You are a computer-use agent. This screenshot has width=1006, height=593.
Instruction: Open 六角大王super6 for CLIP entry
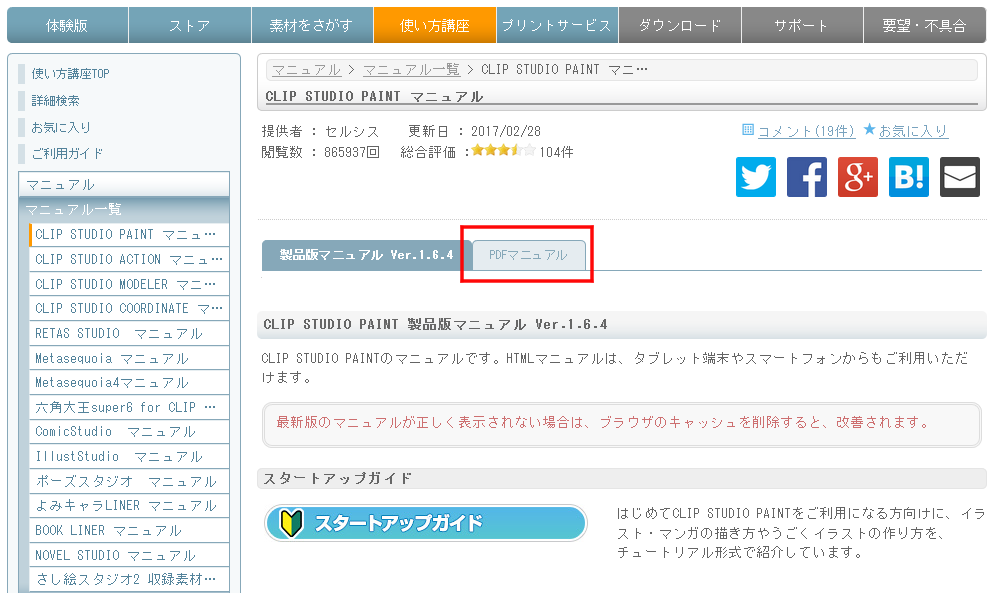(x=129, y=407)
